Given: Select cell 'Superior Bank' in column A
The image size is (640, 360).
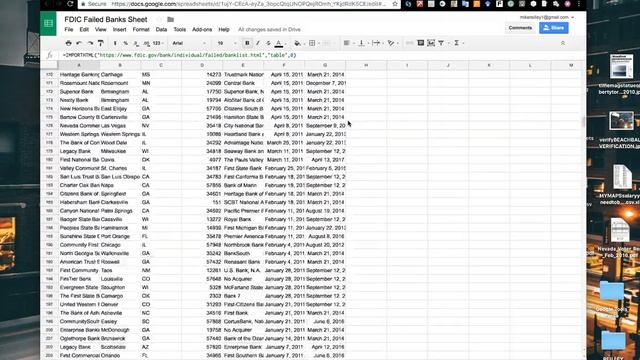Looking at the screenshot, I should (79, 91).
